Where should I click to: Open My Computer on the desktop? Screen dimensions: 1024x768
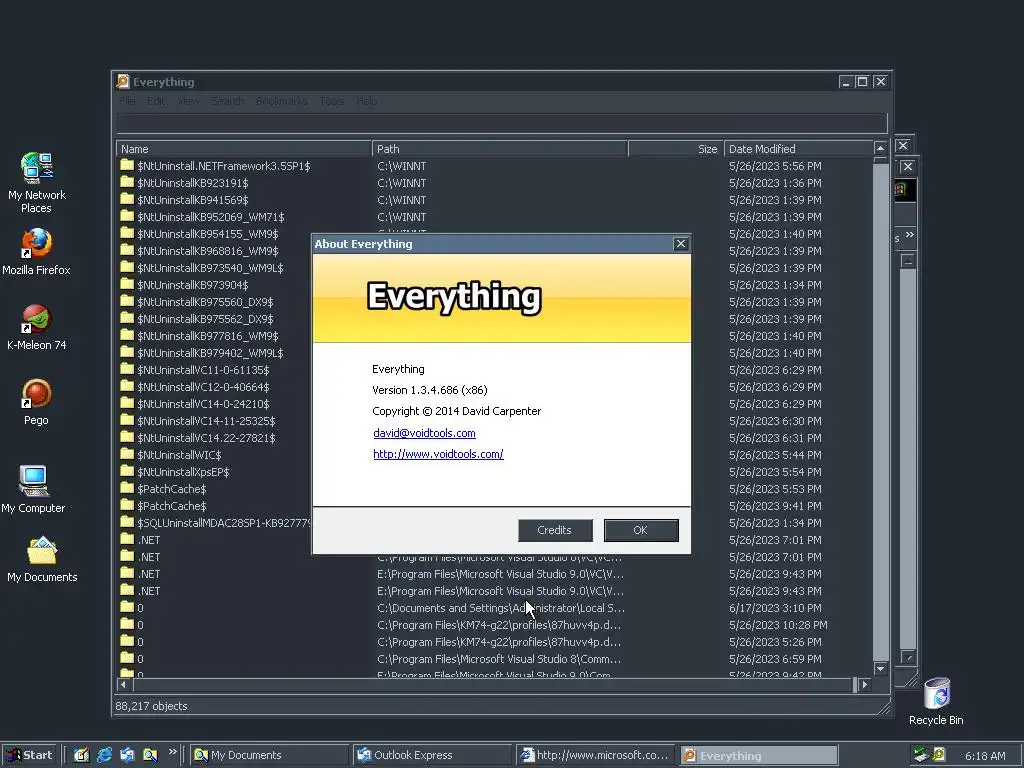[x=33, y=488]
